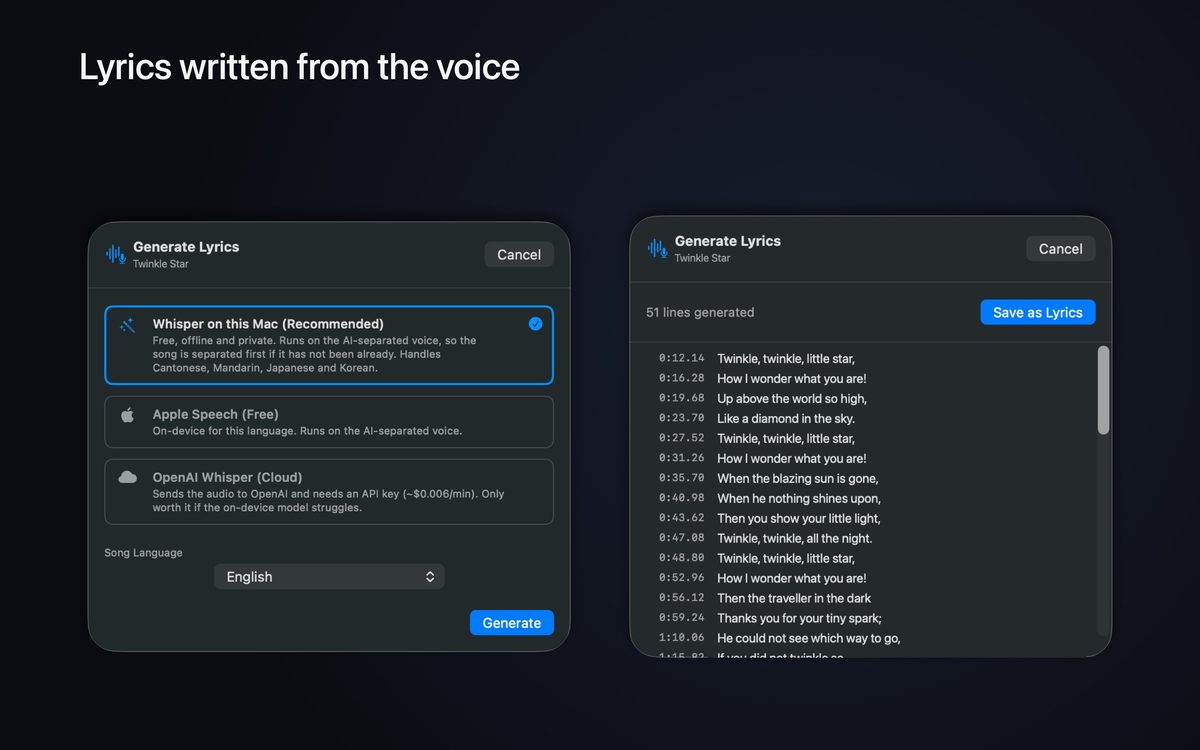Click the 0:31.26 timestamp

tap(682, 458)
